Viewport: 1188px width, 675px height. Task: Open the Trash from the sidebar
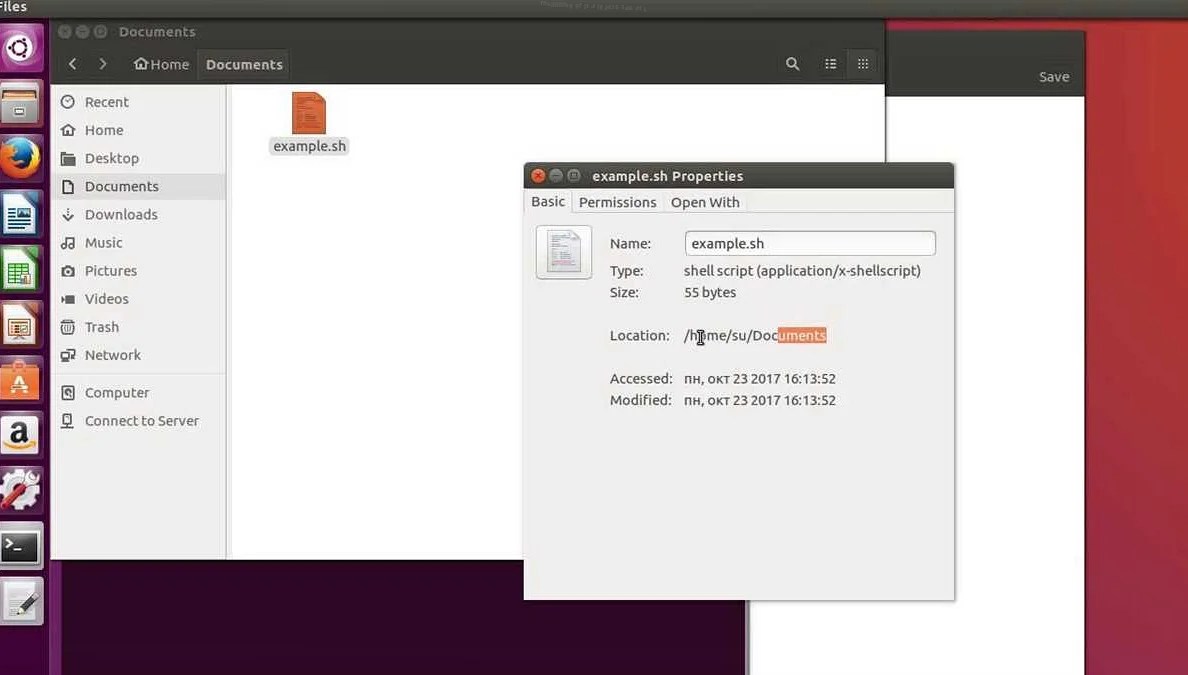coord(101,326)
